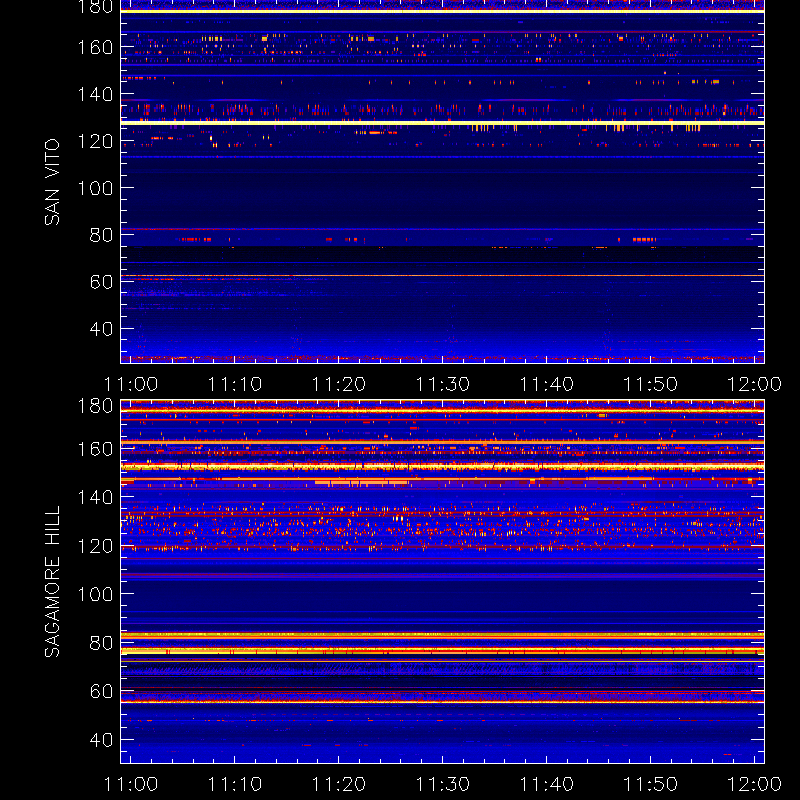Screen dimensions: 800x800
Task: Click the SAN VITO axis label
Action: pyautogui.click(x=52, y=182)
